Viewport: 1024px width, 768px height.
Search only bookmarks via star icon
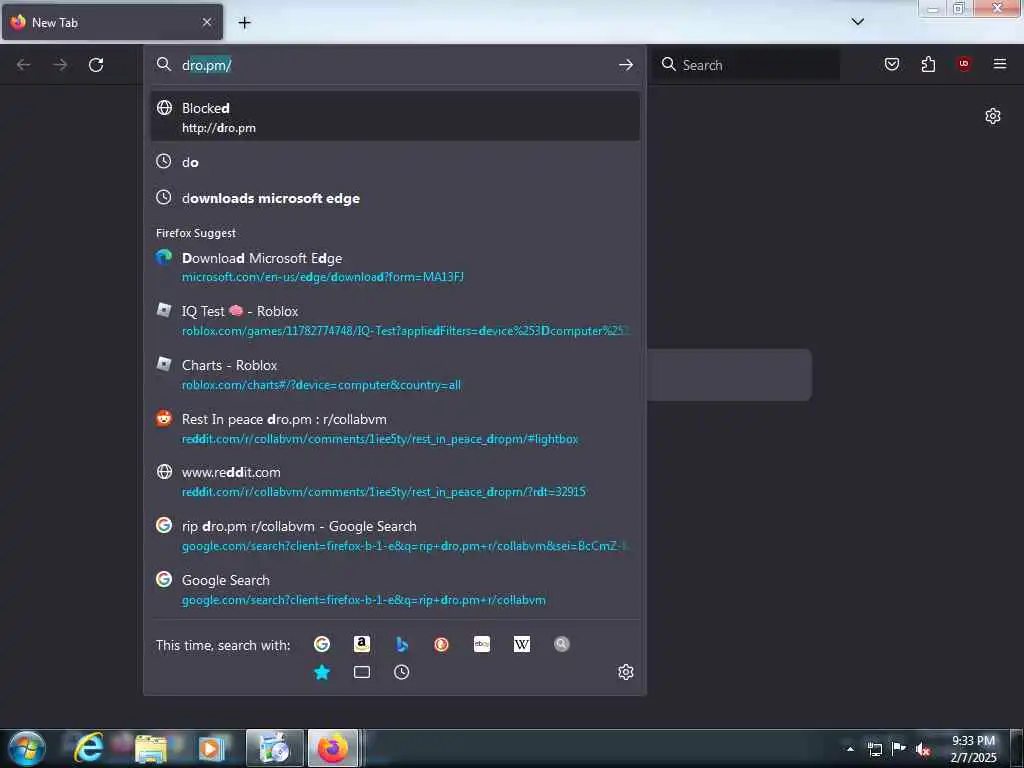[x=322, y=672]
